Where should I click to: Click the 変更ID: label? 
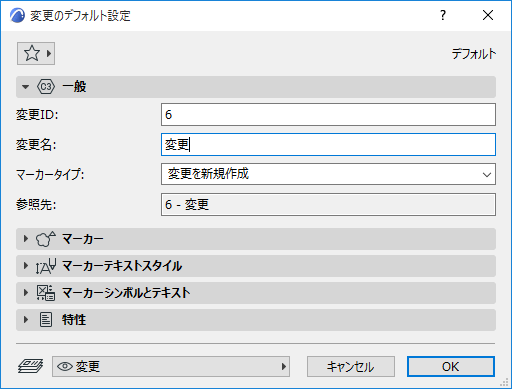tap(37, 115)
